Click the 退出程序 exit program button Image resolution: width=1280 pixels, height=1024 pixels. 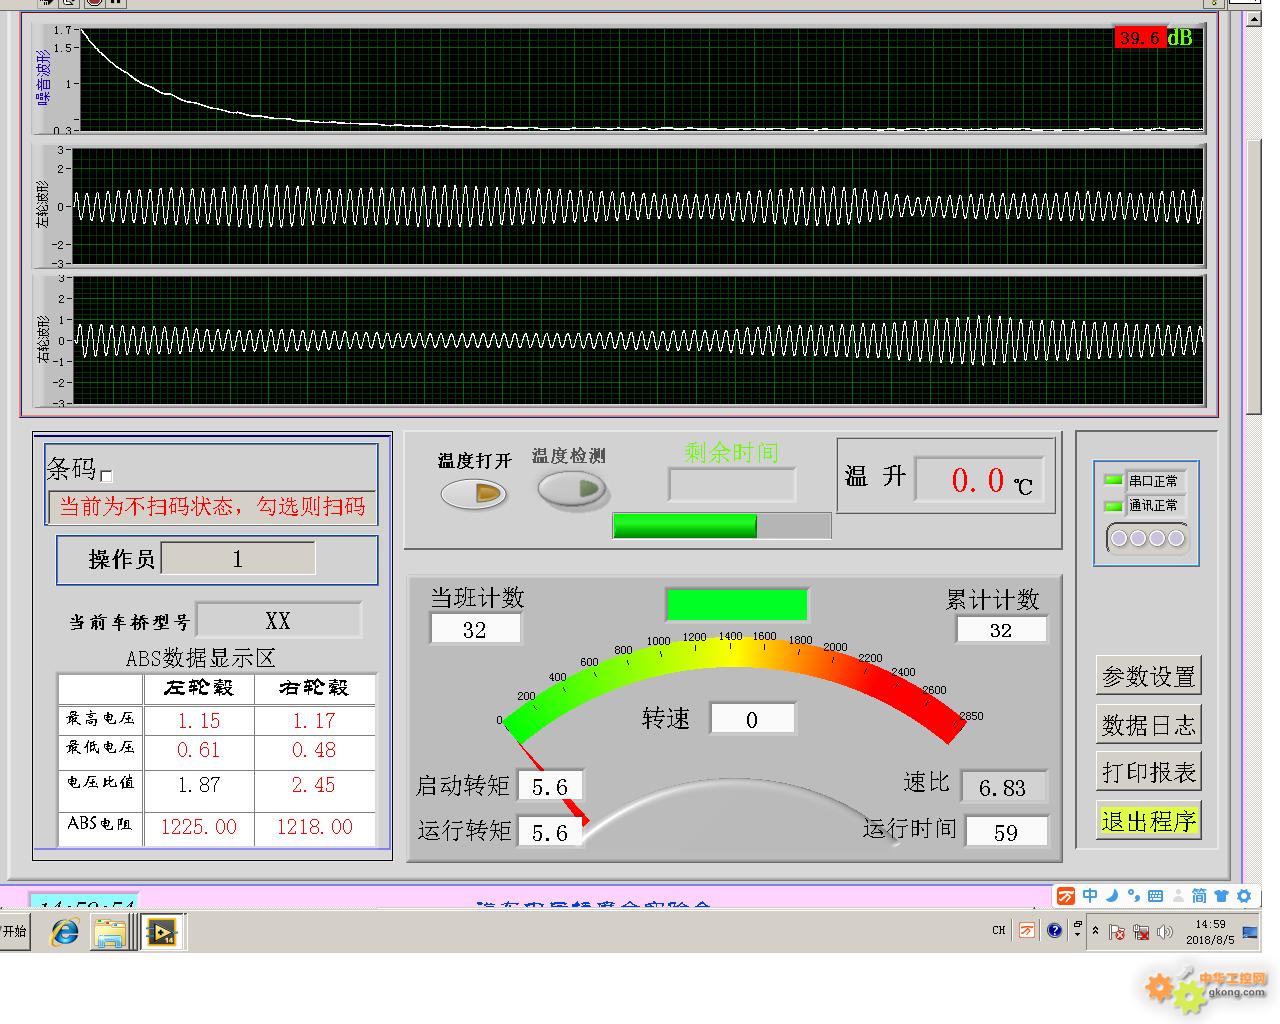(1148, 821)
